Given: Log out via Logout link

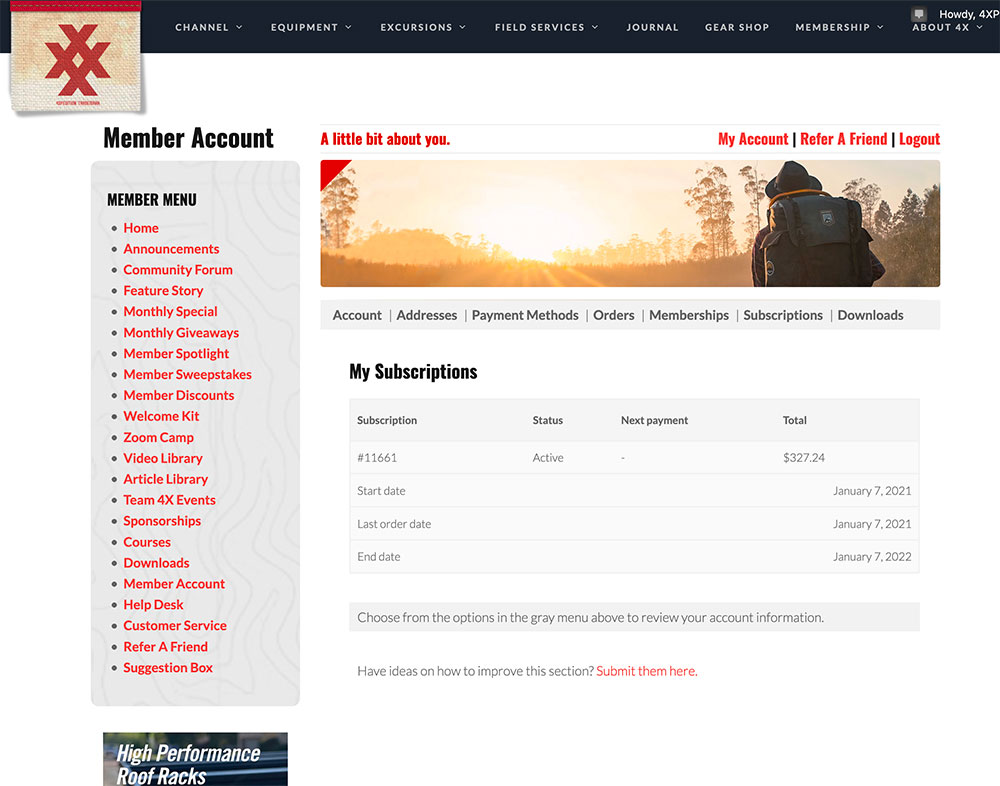Looking at the screenshot, I should 919,139.
